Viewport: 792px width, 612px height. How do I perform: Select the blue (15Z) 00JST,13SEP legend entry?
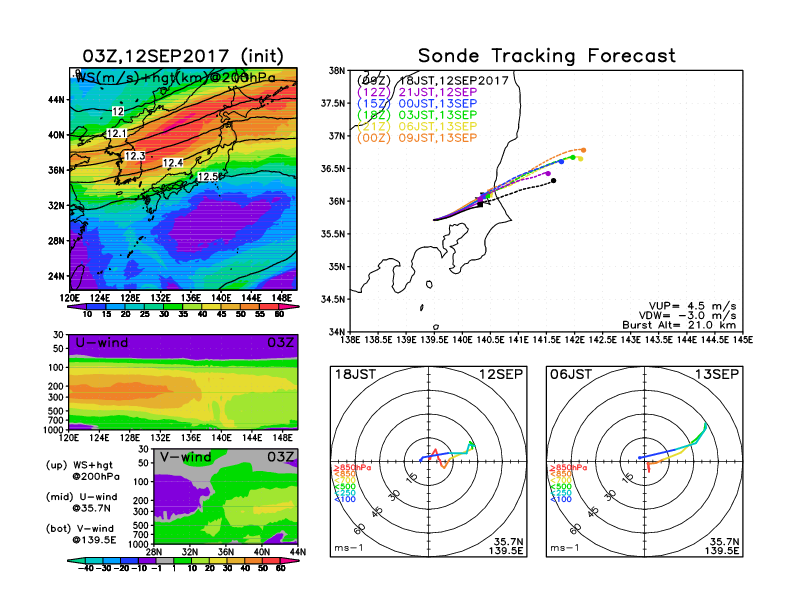[417, 104]
